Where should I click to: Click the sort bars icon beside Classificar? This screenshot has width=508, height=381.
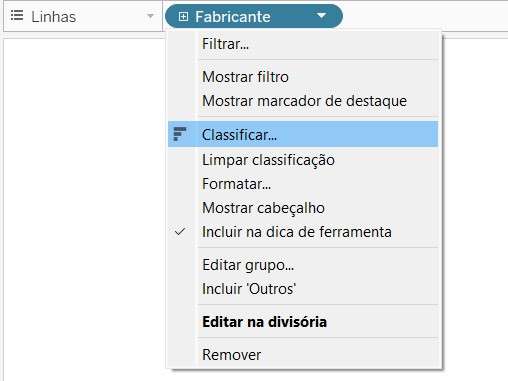tap(180, 134)
